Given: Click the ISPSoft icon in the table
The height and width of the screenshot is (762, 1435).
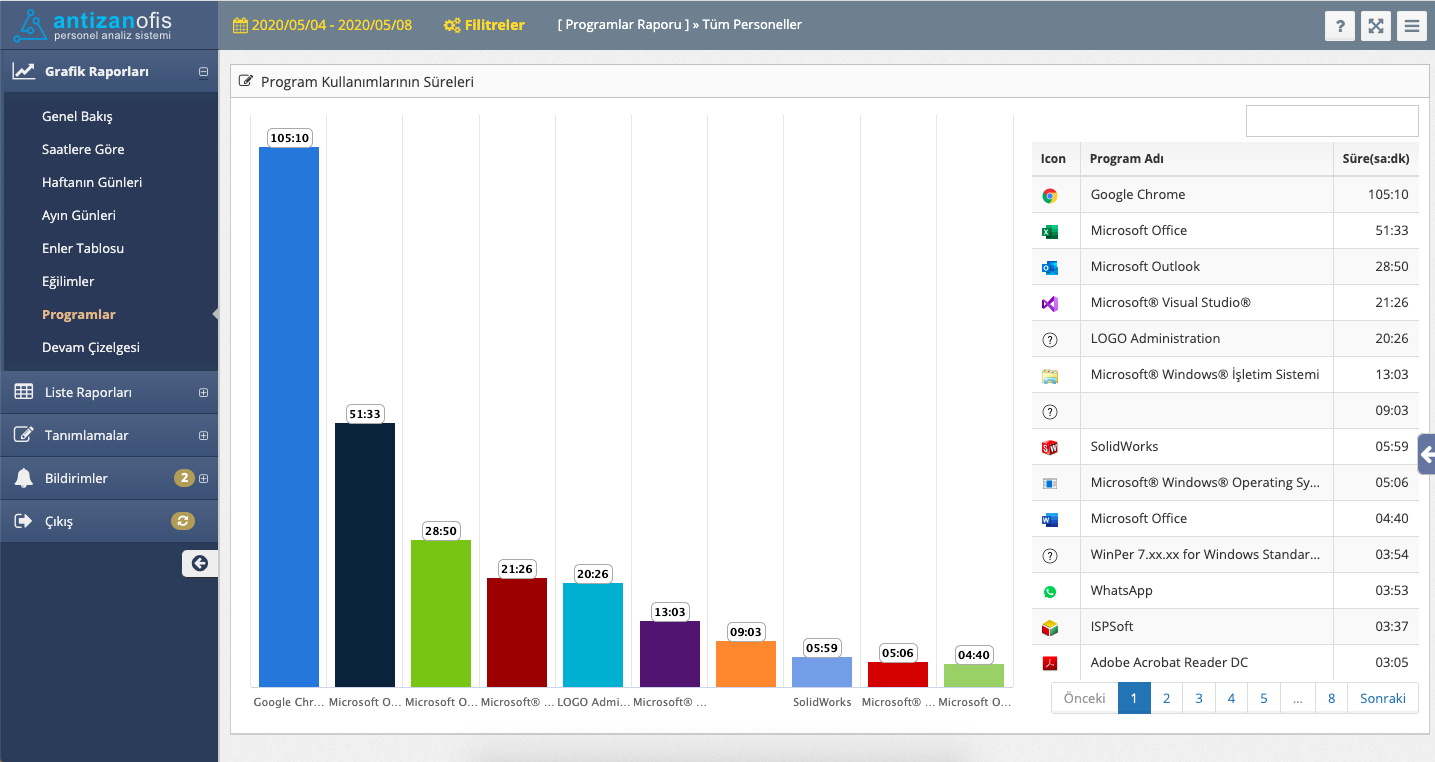Looking at the screenshot, I should (1050, 628).
